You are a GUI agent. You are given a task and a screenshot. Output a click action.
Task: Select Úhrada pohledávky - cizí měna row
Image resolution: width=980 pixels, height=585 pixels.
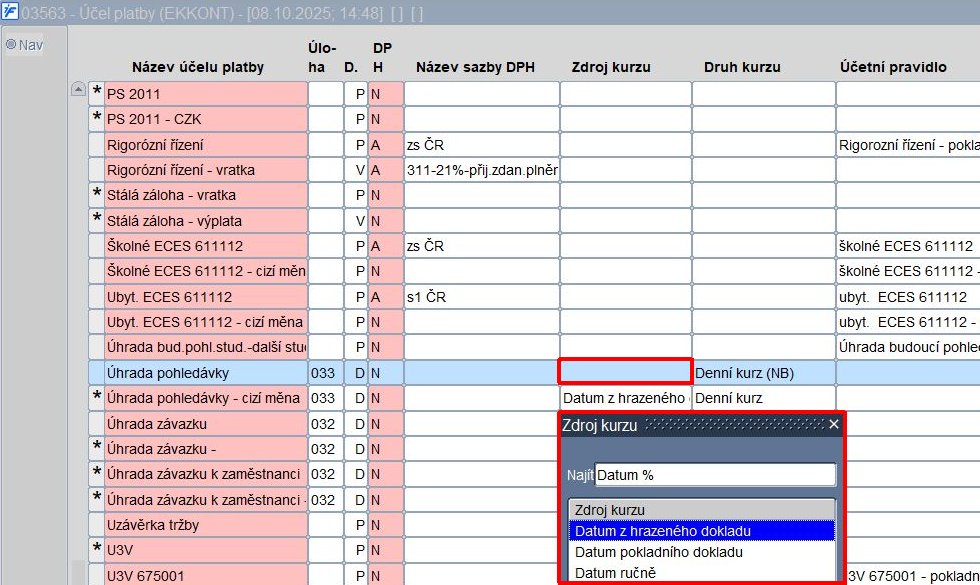(206, 398)
